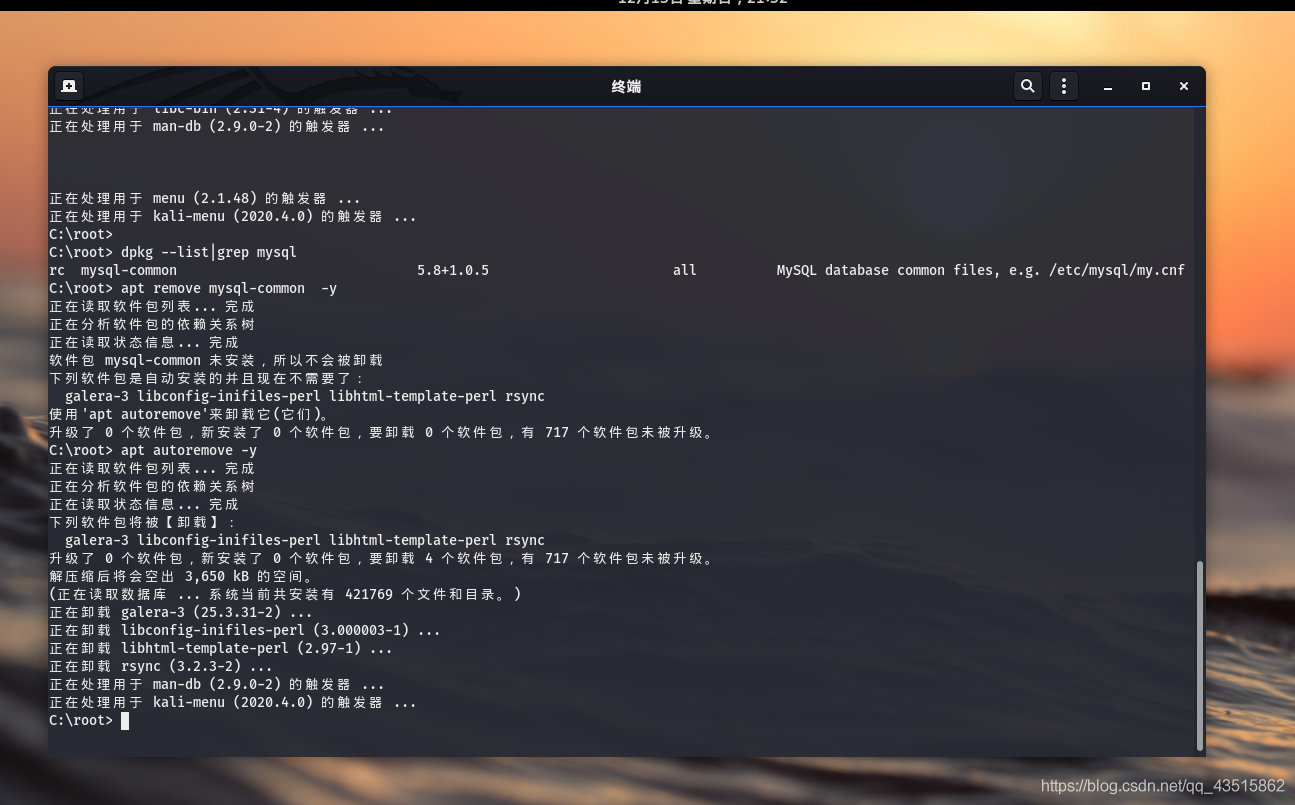The image size is (1295, 805).
Task: Click the line "使用'apt autoremove'来卸载它"
Action: coord(189,414)
